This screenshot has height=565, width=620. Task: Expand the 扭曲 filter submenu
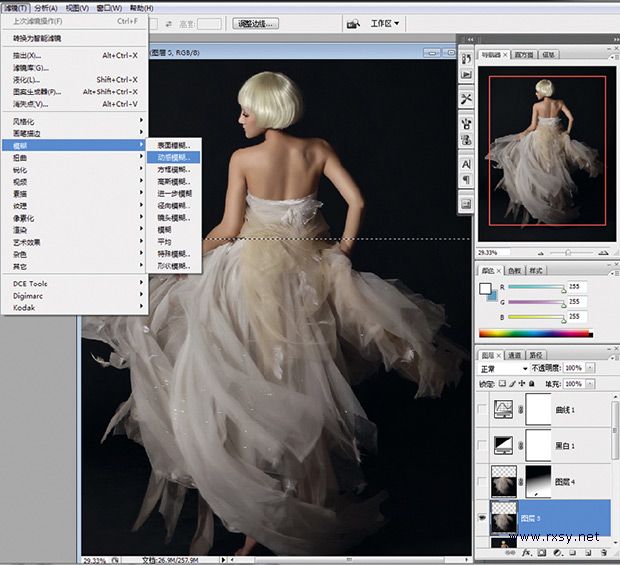75,158
